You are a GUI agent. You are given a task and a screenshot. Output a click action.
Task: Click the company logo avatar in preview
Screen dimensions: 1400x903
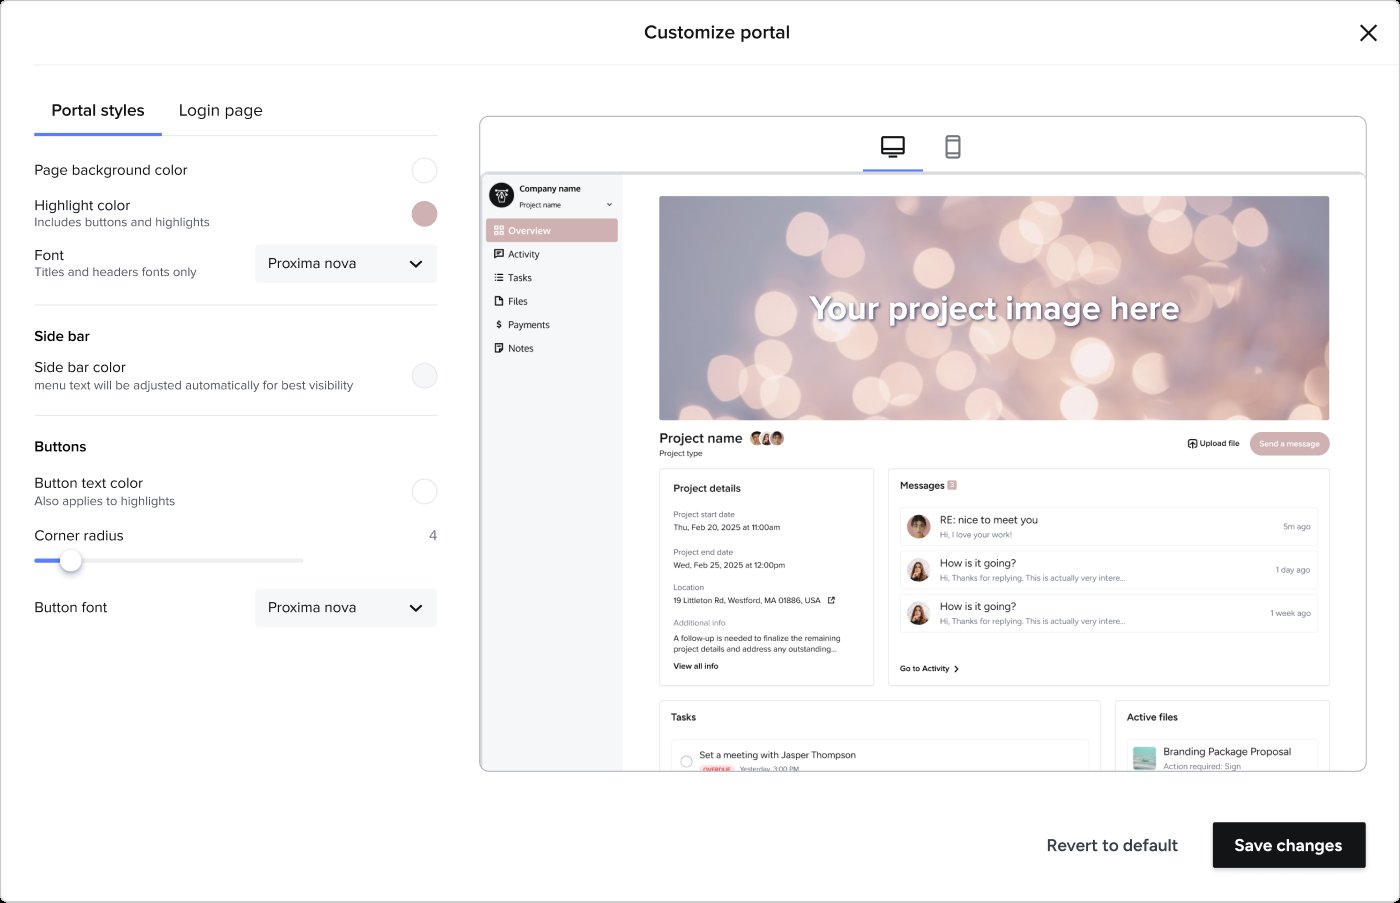[501, 195]
